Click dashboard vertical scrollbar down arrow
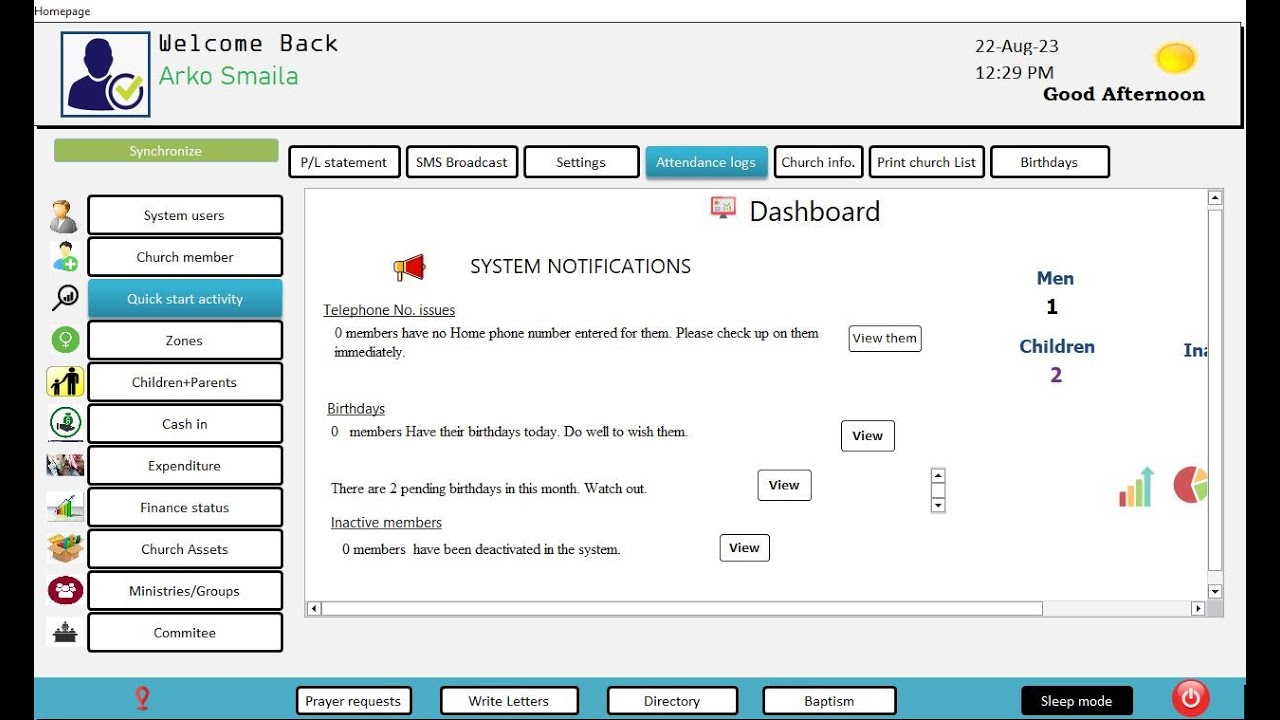The height and width of the screenshot is (720, 1280). 1215,591
